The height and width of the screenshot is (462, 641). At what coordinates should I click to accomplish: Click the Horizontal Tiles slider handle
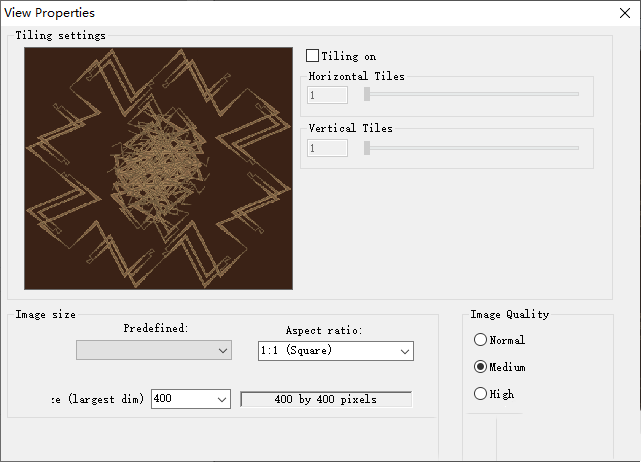pos(367,94)
